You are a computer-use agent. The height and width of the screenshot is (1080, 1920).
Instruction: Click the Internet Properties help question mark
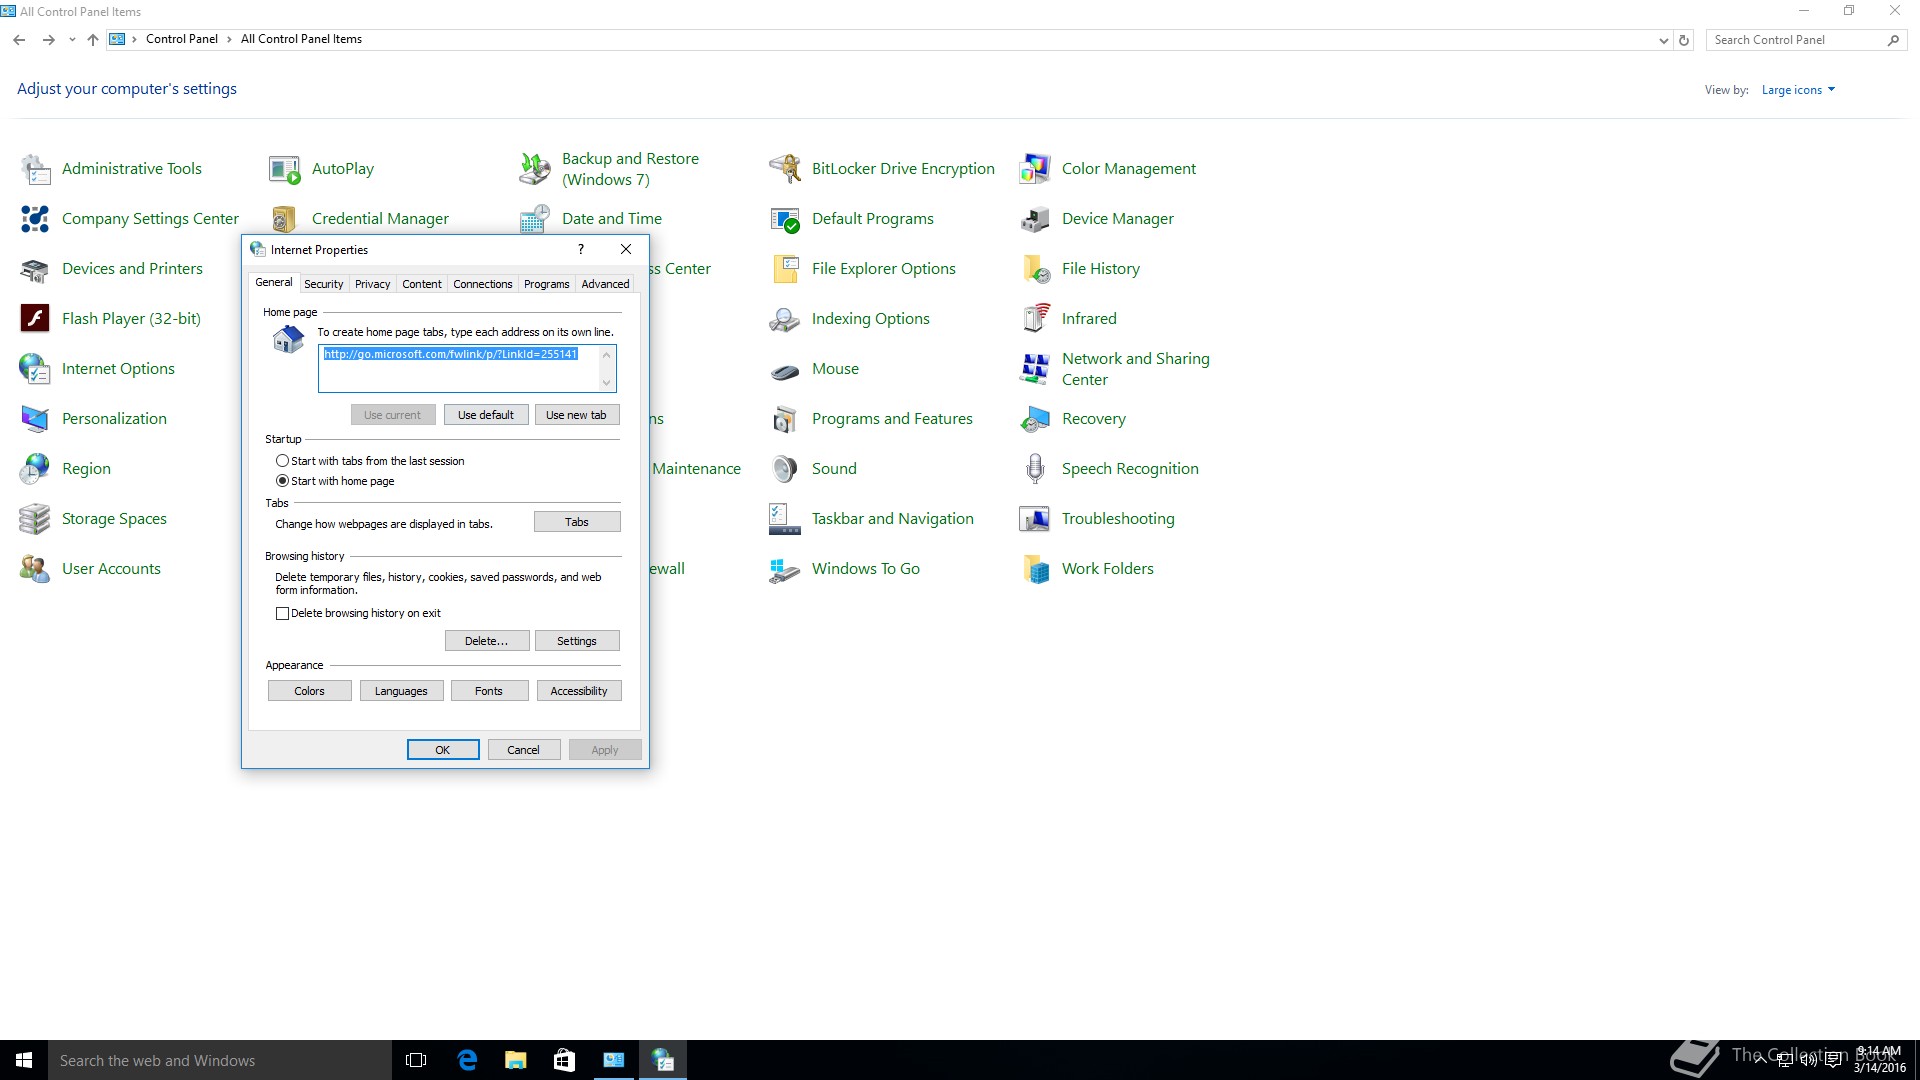(x=581, y=250)
